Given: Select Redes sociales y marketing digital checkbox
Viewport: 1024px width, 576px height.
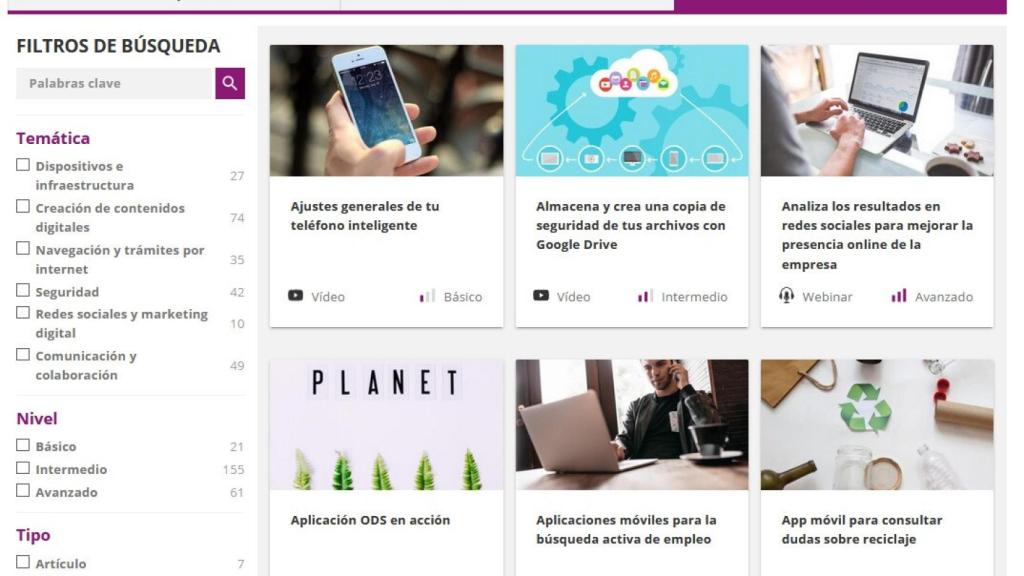Looking at the screenshot, I should pos(23,313).
